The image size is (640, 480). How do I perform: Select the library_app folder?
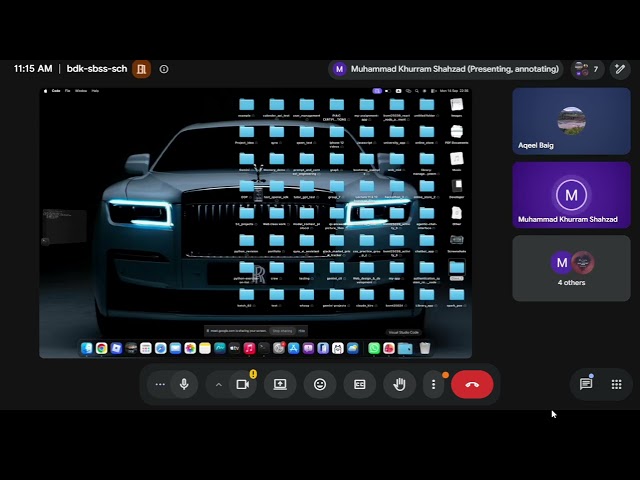click(x=427, y=297)
